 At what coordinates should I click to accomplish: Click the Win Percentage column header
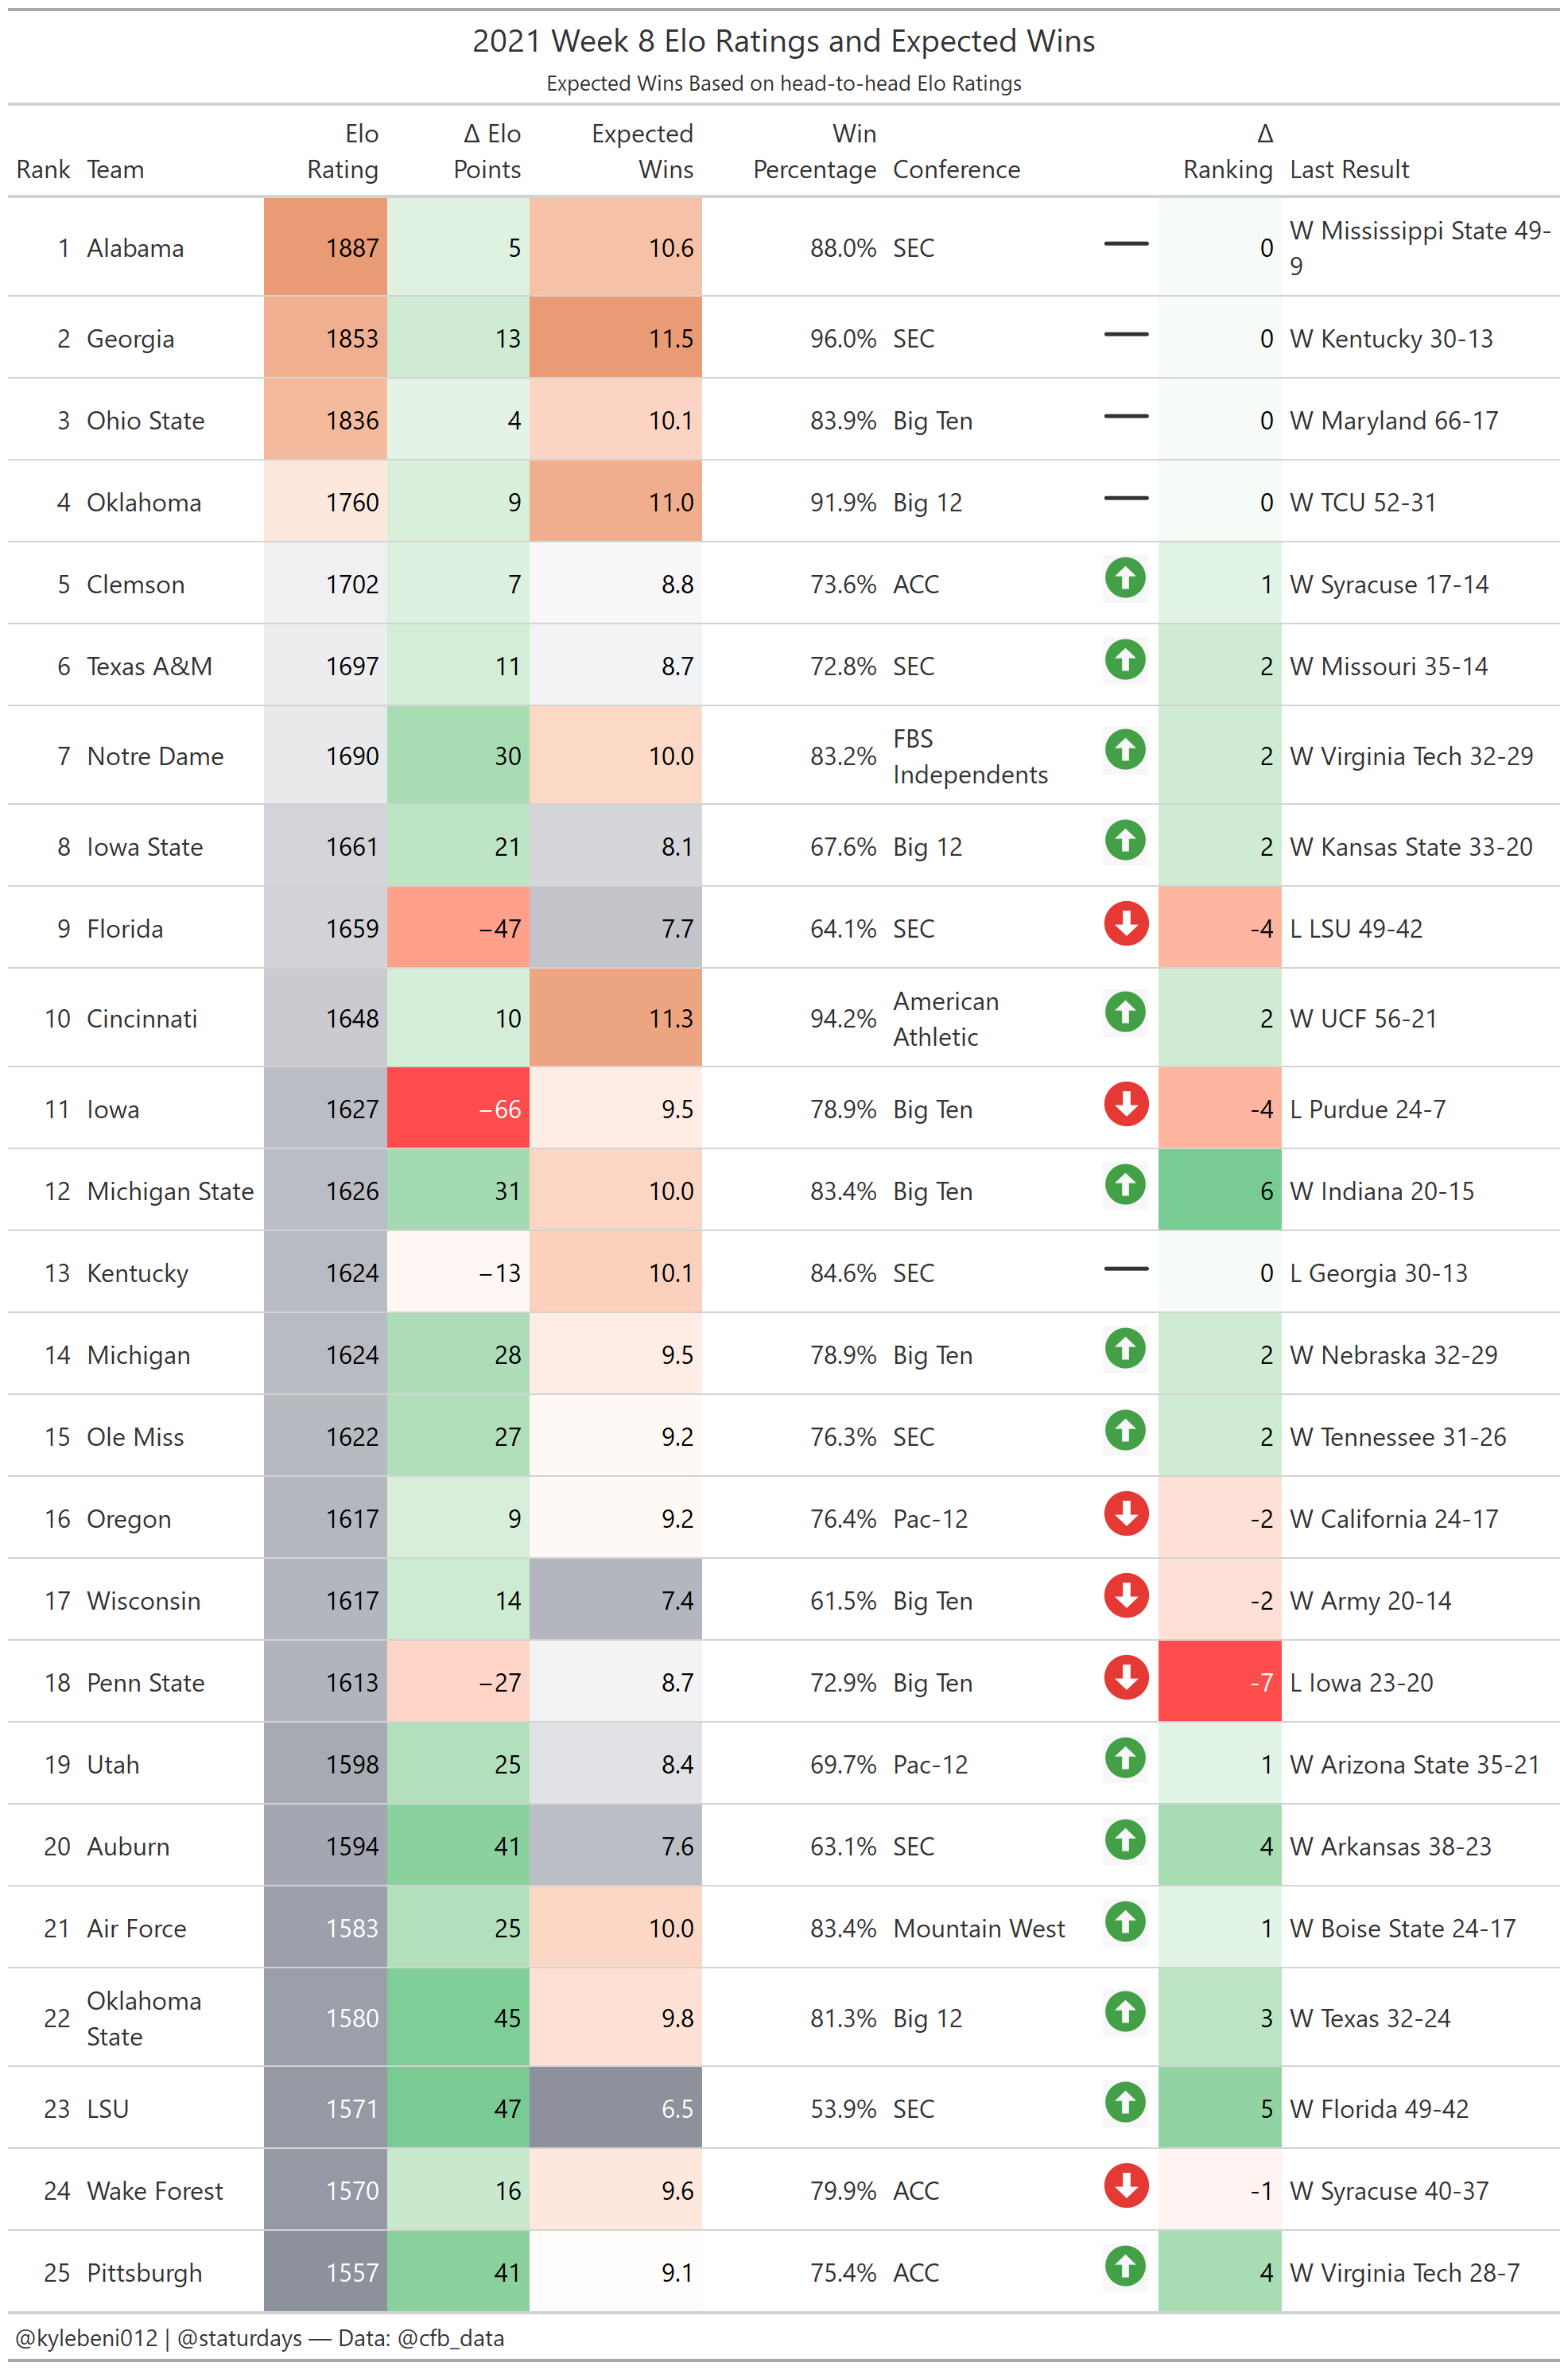point(814,151)
